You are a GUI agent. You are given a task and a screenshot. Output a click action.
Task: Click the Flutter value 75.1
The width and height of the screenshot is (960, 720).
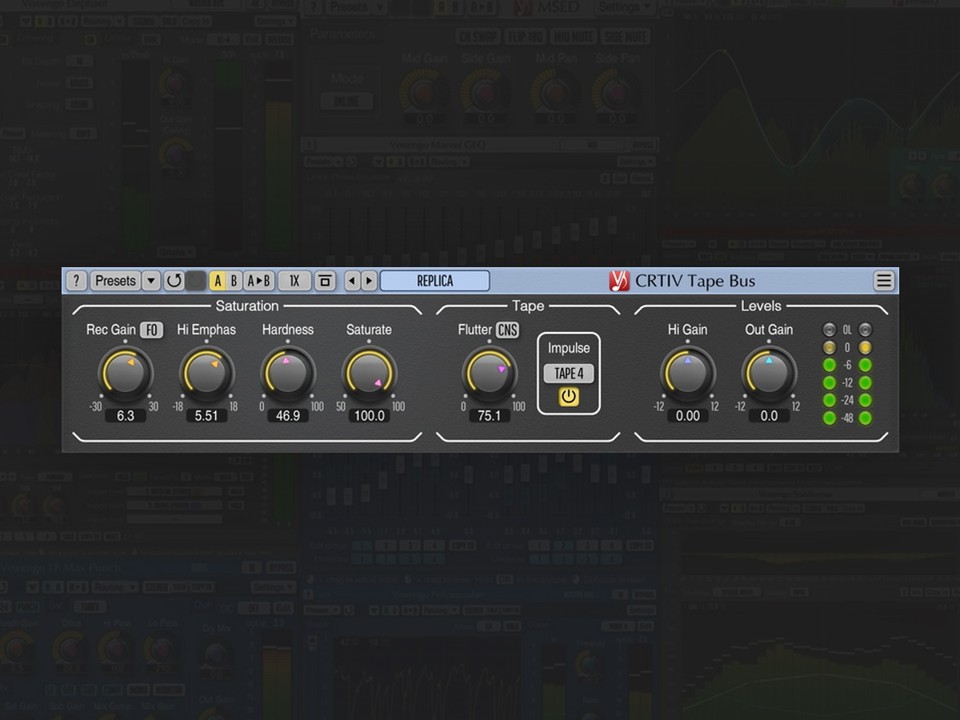[x=489, y=416]
